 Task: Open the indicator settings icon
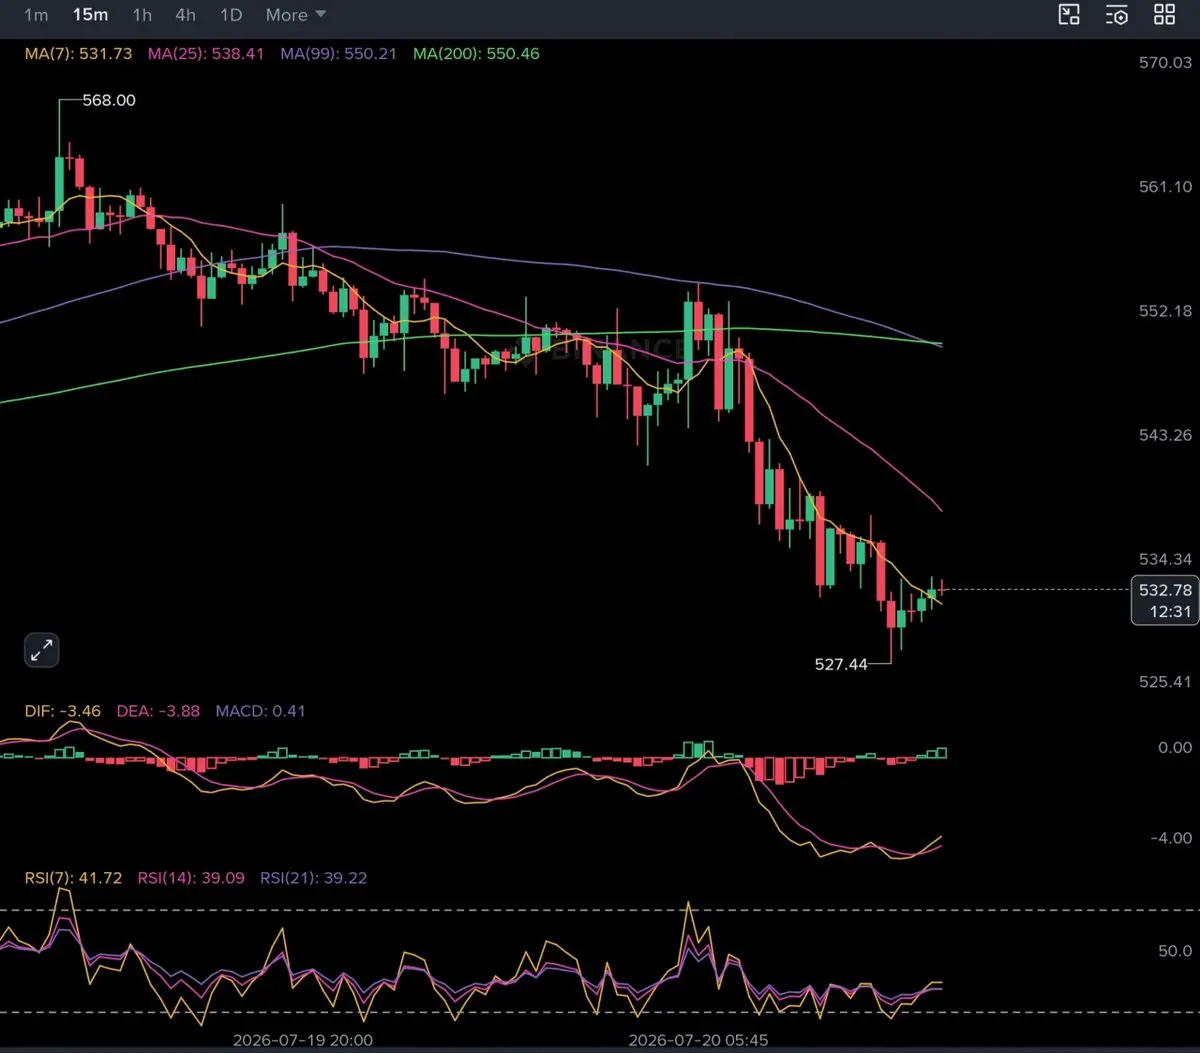point(1117,14)
